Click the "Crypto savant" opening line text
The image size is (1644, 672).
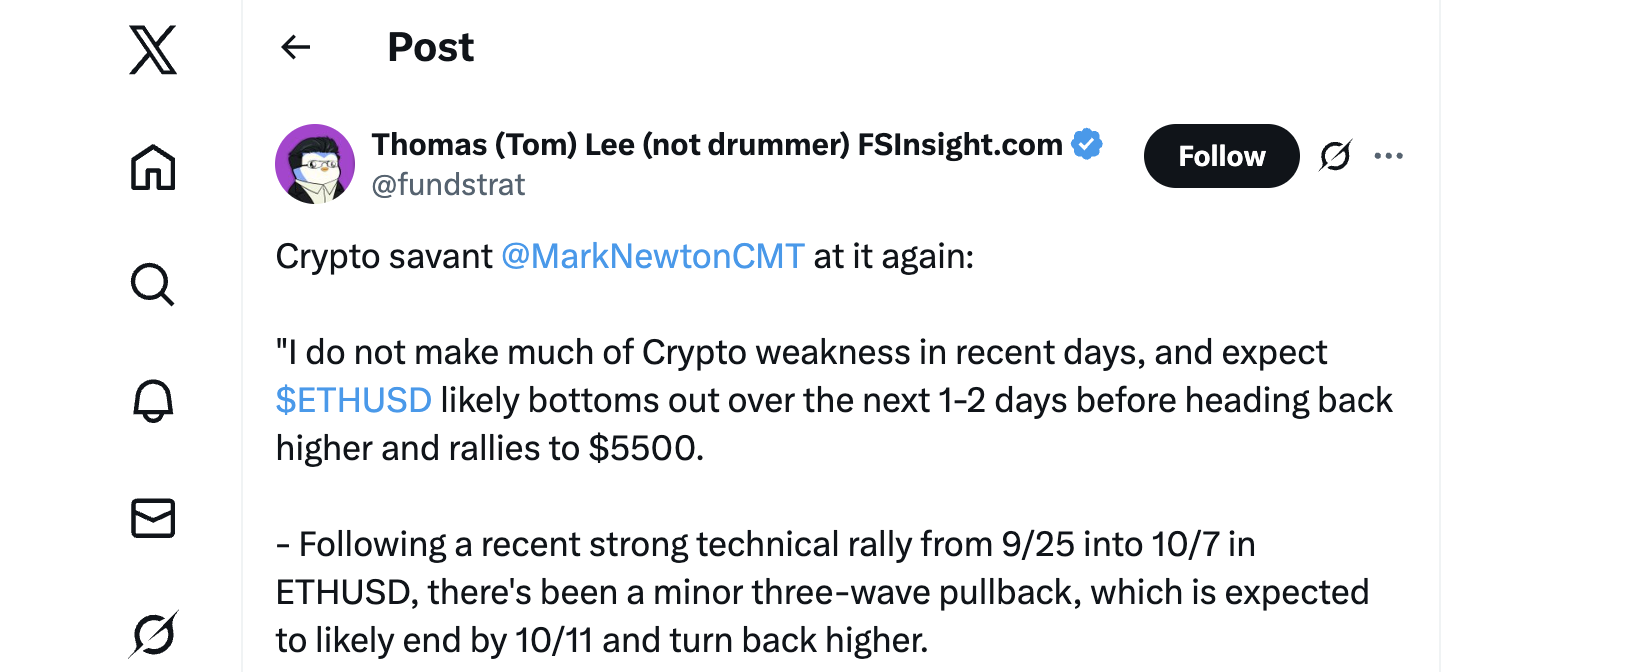click(x=384, y=257)
